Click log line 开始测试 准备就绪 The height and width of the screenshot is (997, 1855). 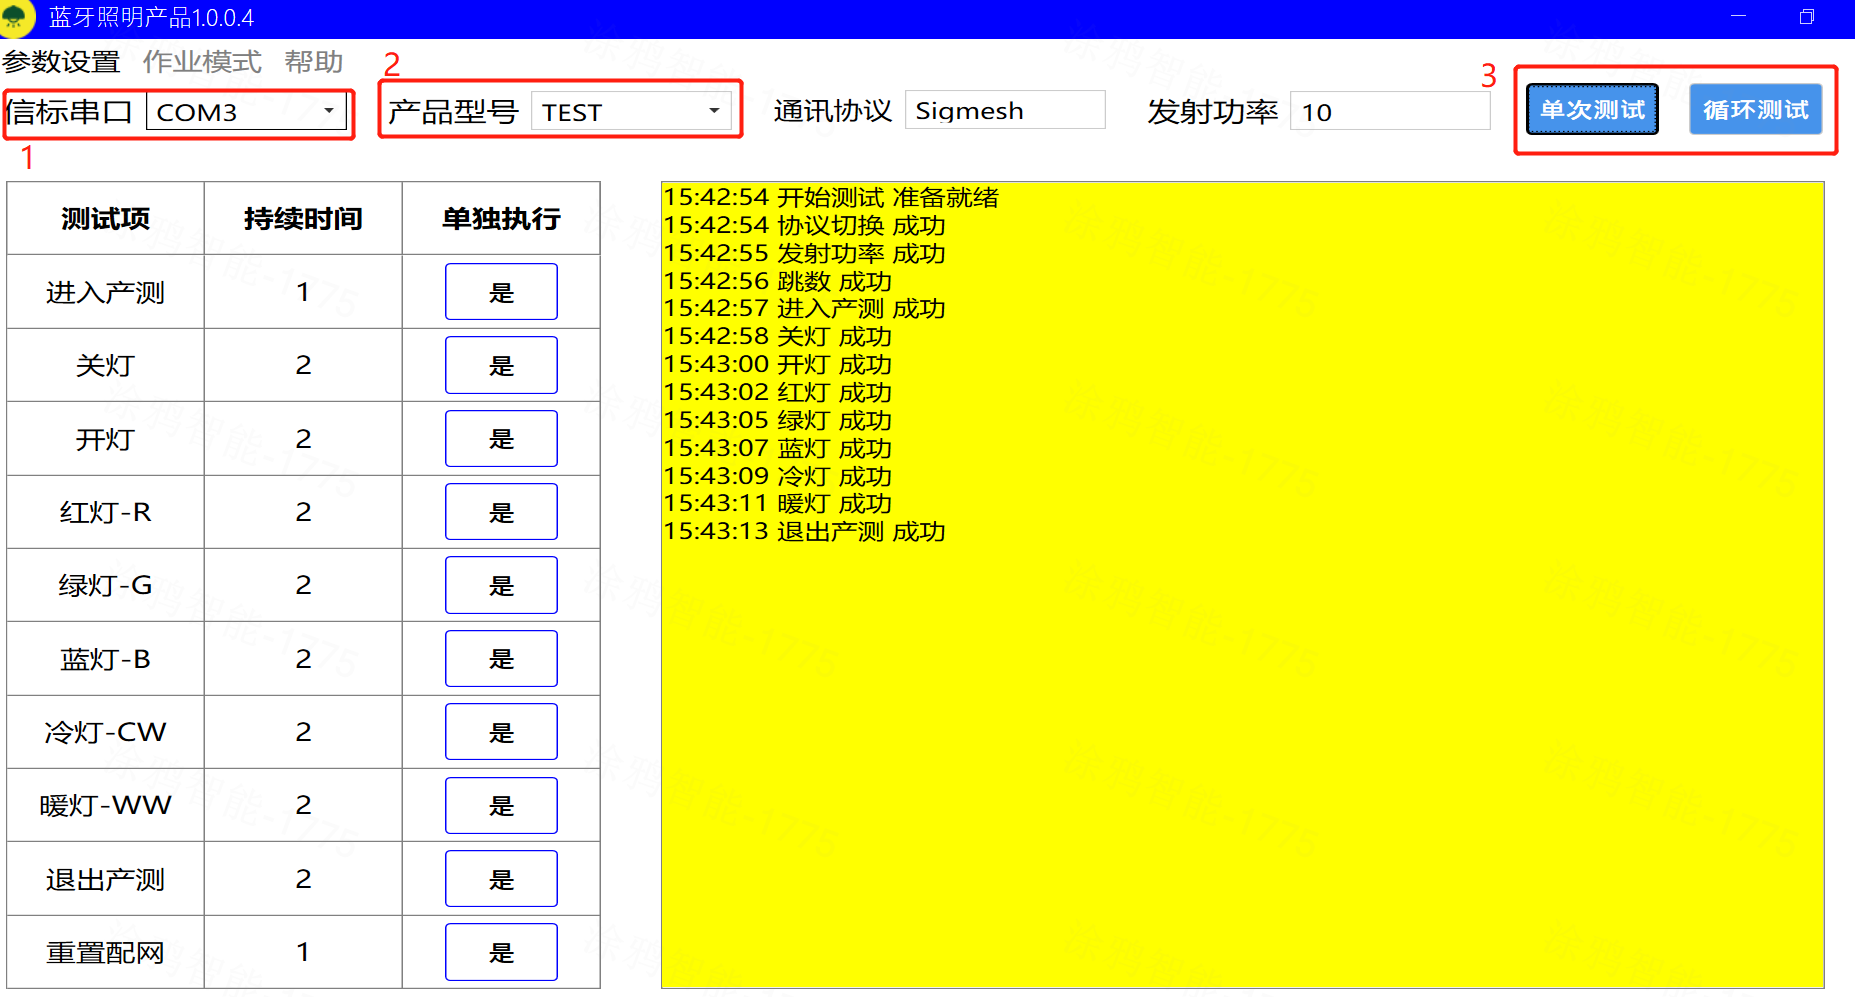pyautogui.click(x=831, y=198)
